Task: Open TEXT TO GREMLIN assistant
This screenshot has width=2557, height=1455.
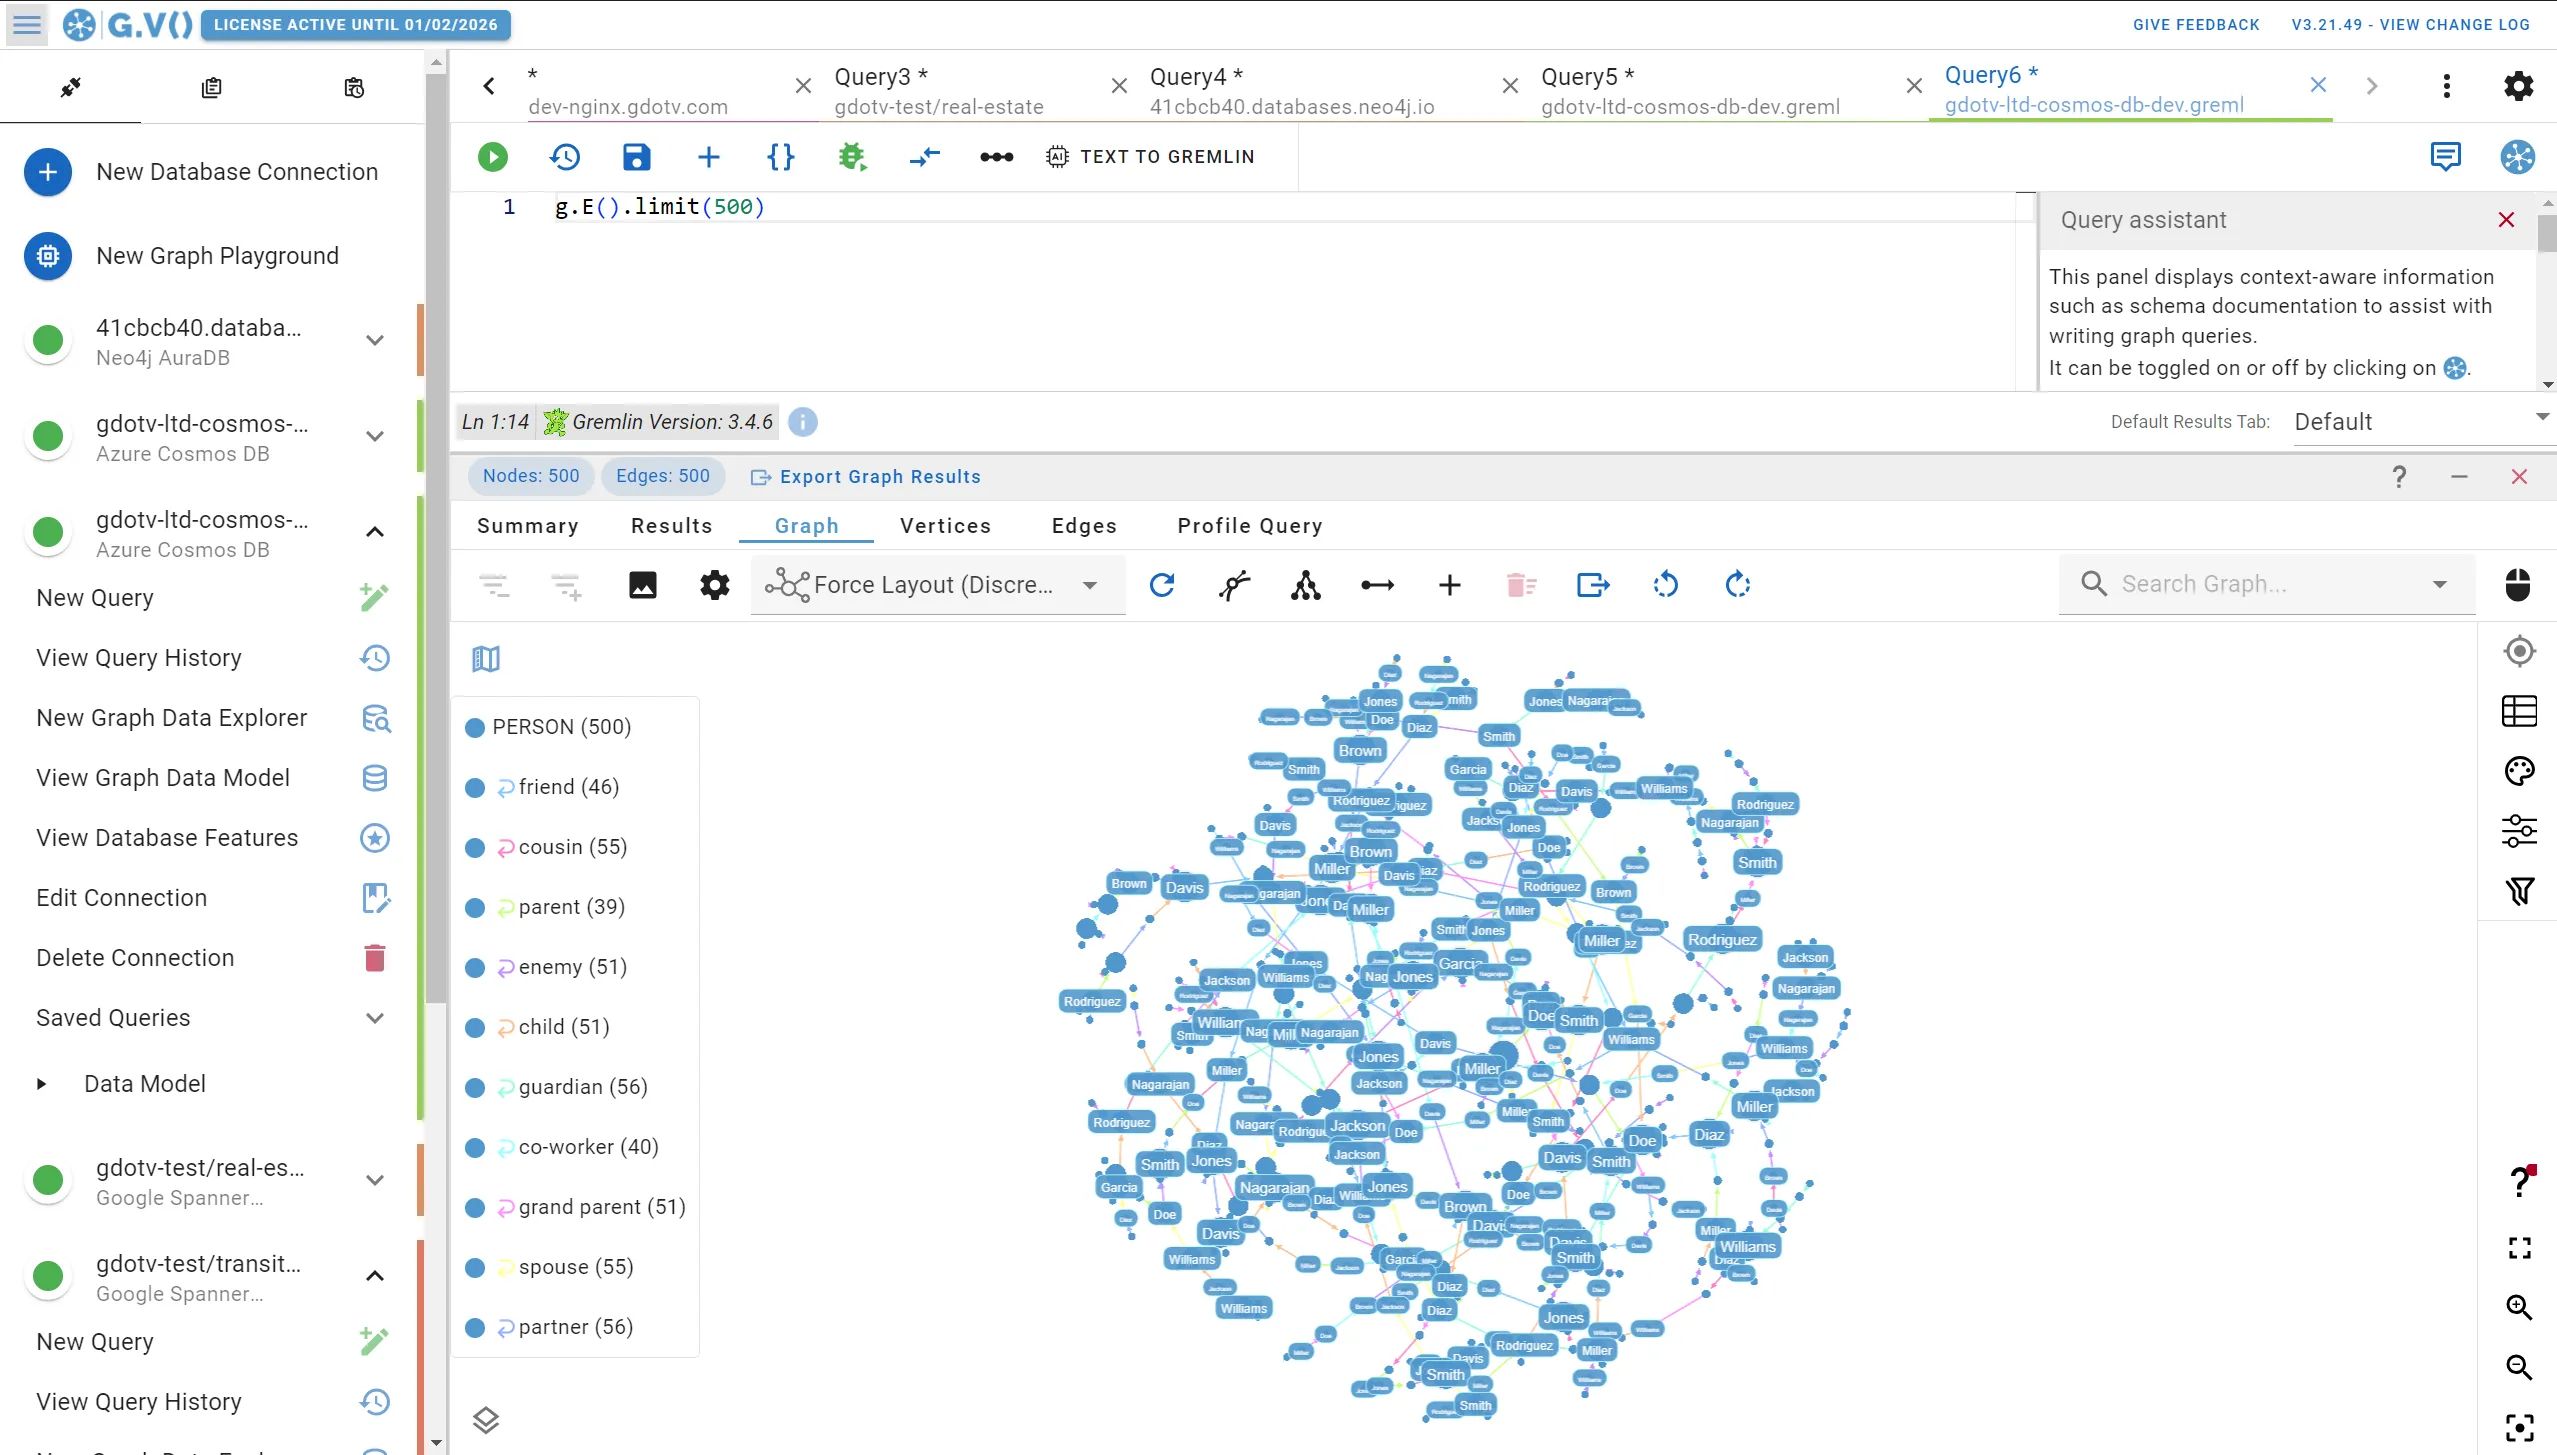Action: [x=1150, y=157]
